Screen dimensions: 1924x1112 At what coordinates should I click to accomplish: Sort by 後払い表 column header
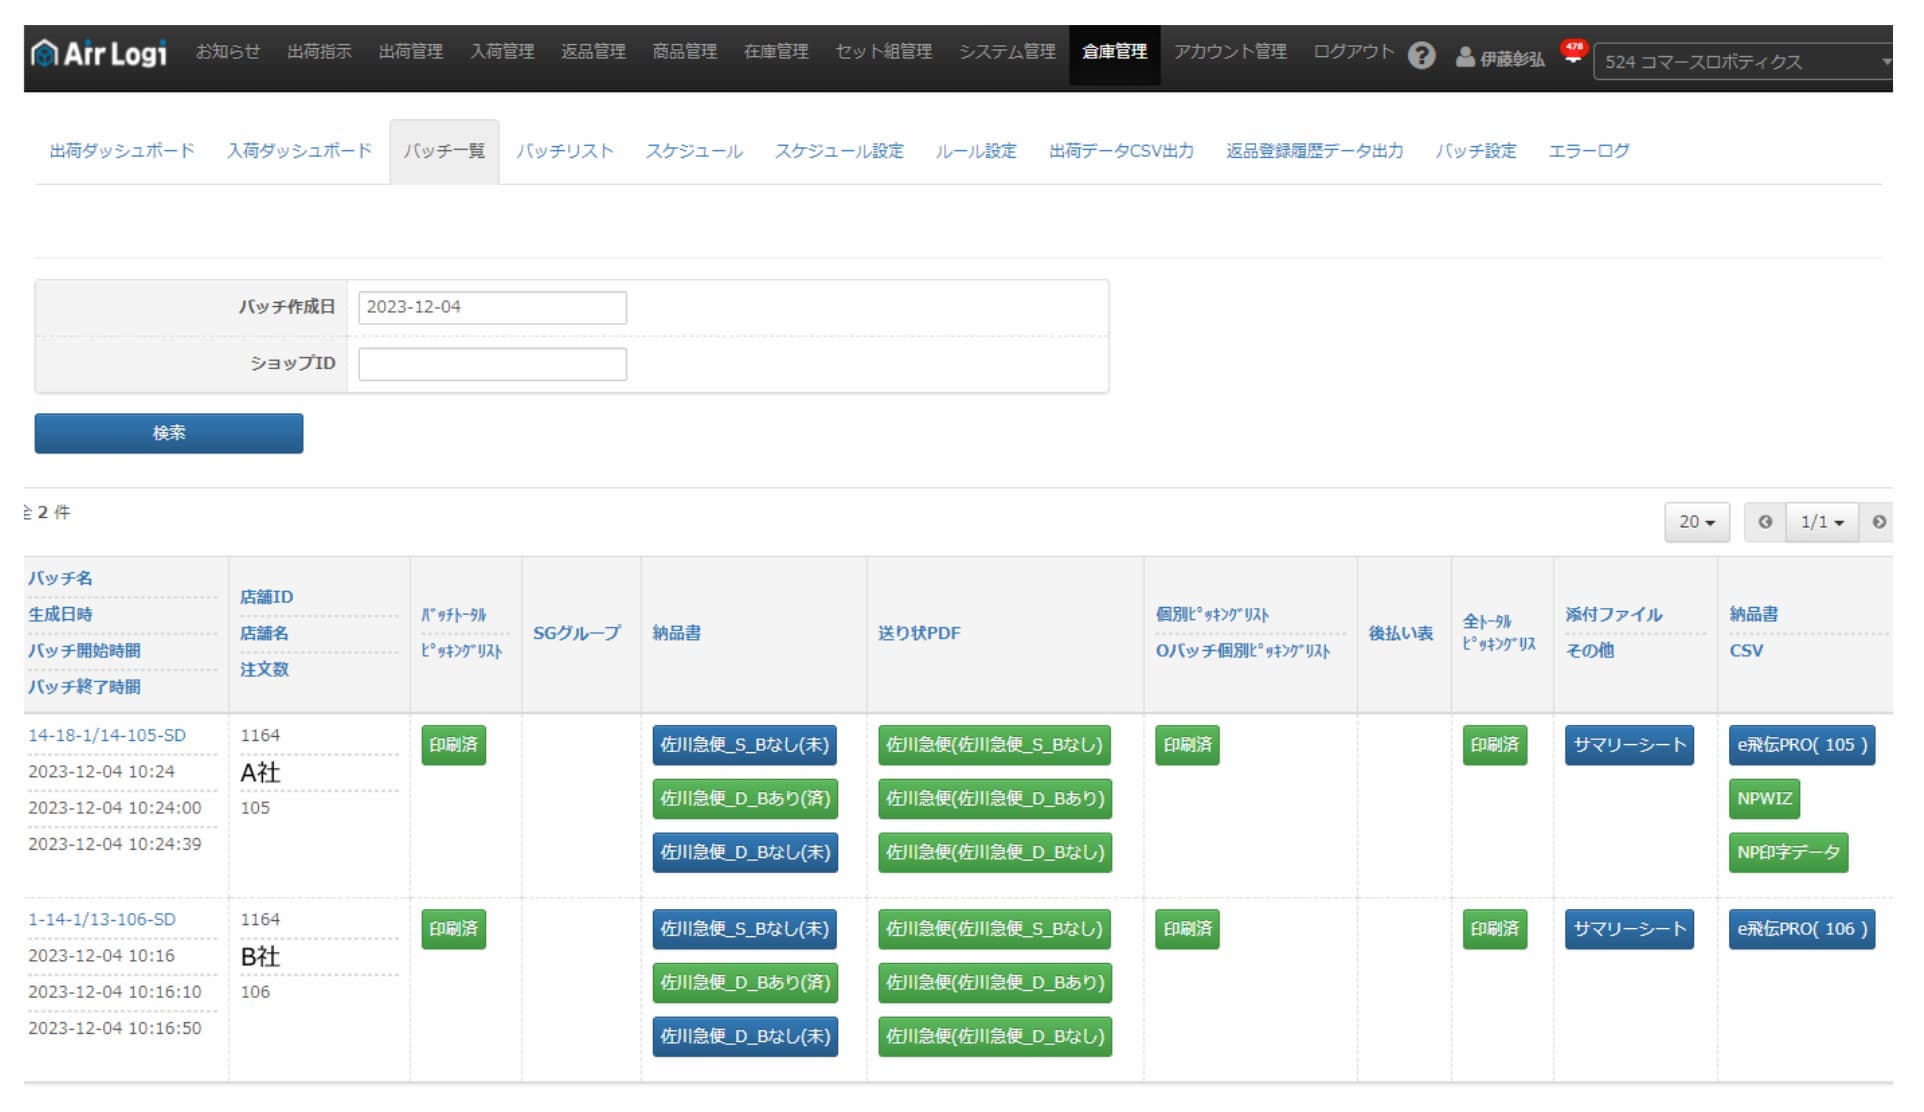[1400, 633]
